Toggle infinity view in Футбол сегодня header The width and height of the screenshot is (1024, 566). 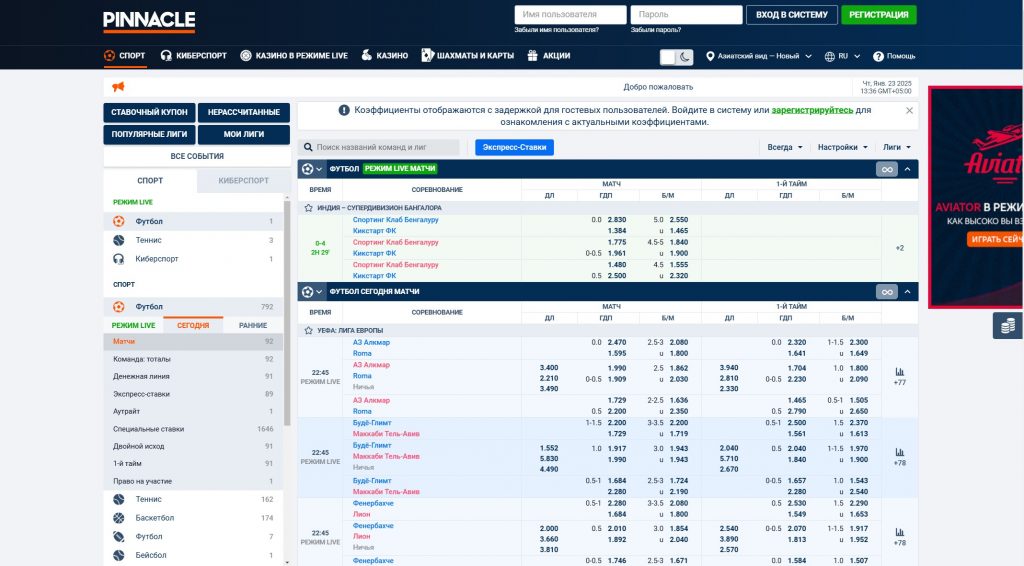(886, 292)
